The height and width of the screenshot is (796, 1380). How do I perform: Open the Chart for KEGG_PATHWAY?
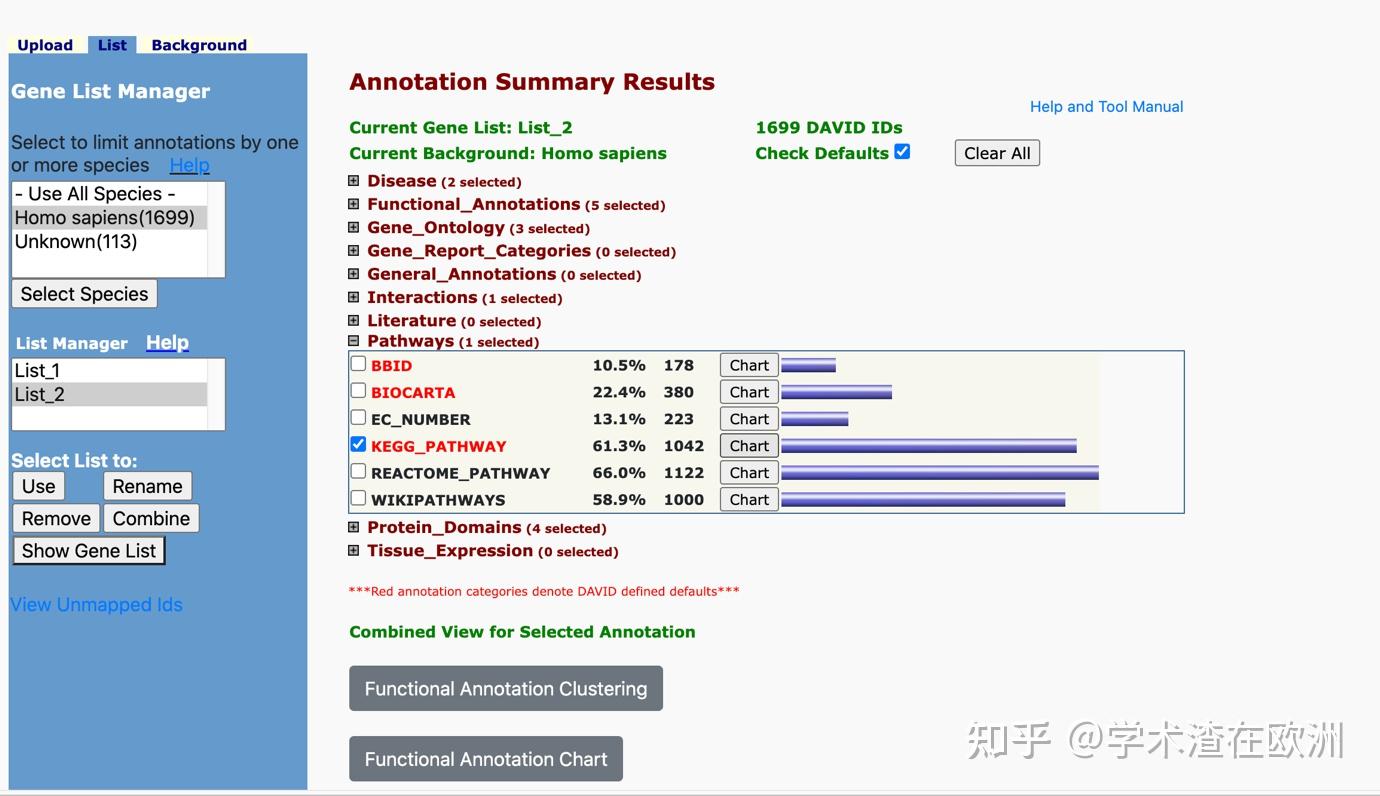coord(748,445)
